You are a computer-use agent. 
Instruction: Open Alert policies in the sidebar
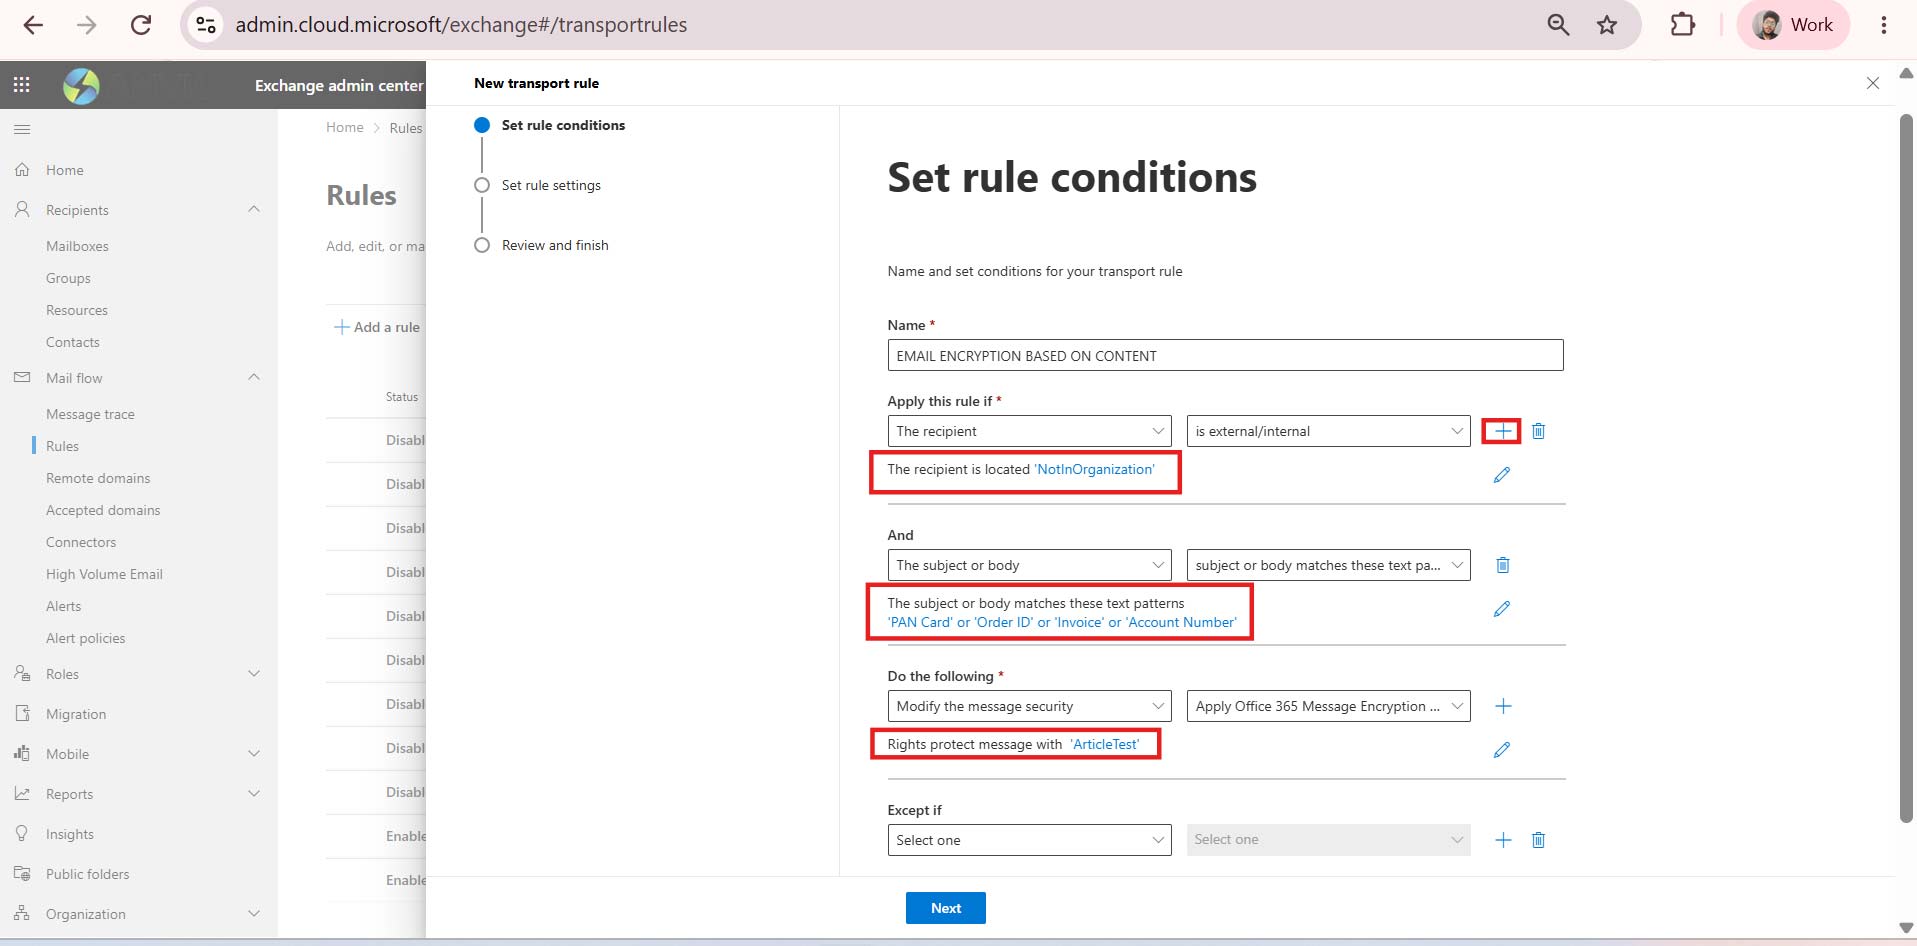tap(85, 638)
